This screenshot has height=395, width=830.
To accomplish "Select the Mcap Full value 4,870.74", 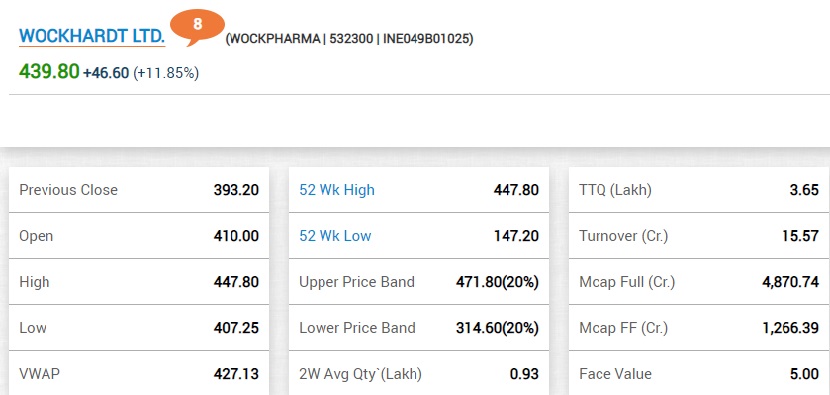I will 790,282.
